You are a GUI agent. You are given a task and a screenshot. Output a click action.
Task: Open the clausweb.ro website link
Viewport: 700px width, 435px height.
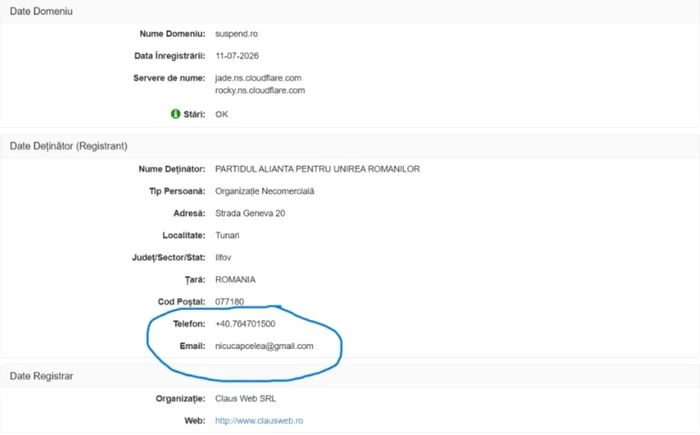coord(259,421)
